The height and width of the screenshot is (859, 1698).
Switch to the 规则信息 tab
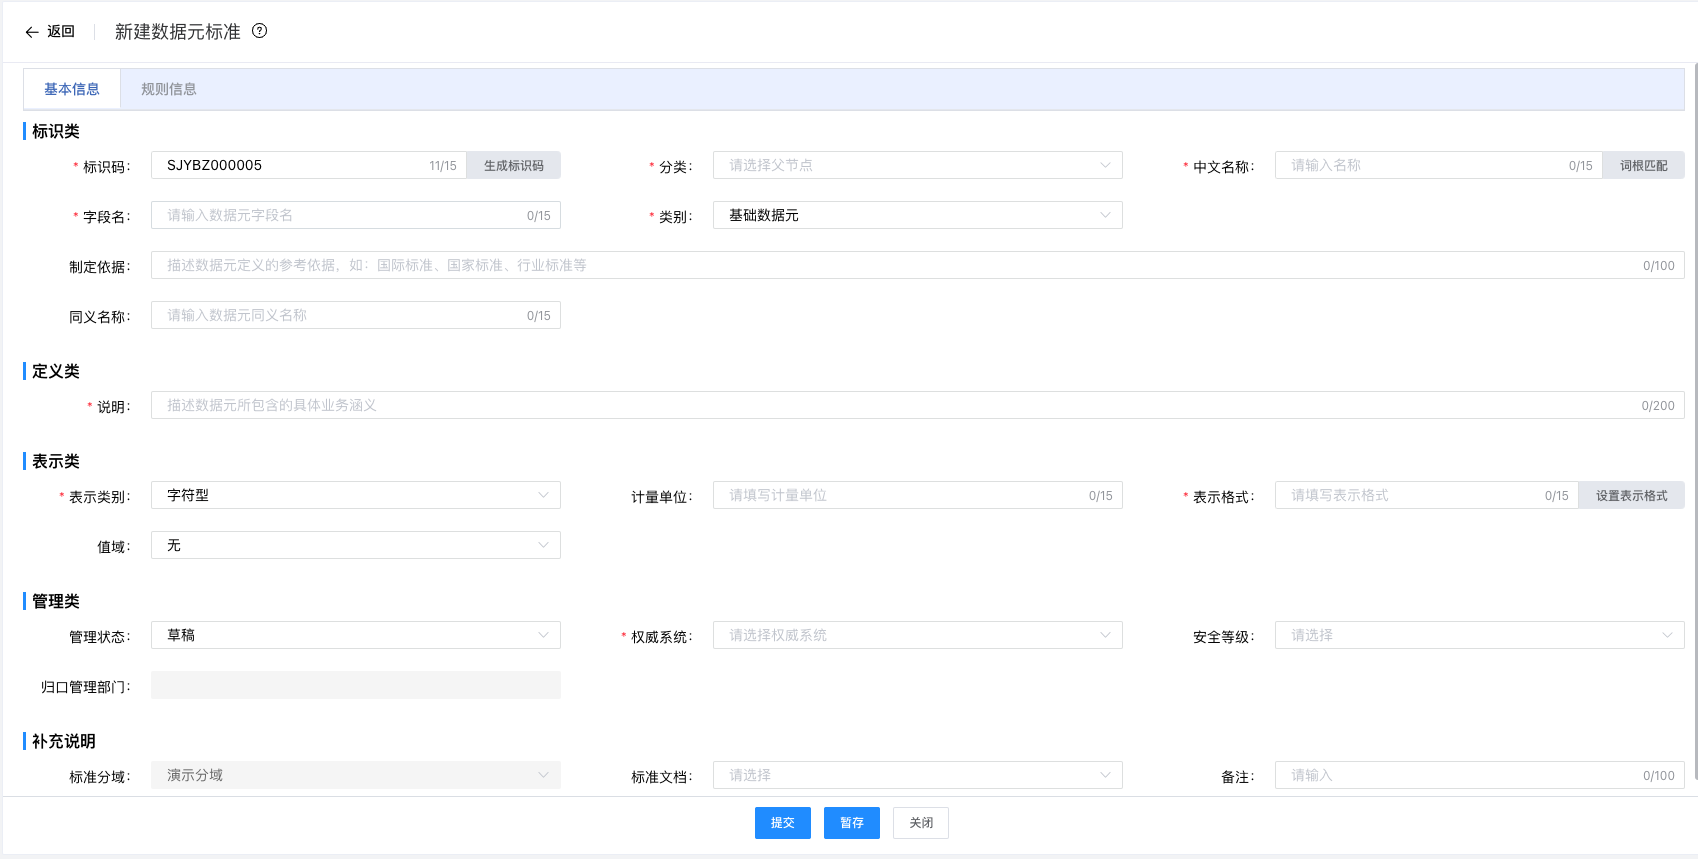(x=169, y=89)
